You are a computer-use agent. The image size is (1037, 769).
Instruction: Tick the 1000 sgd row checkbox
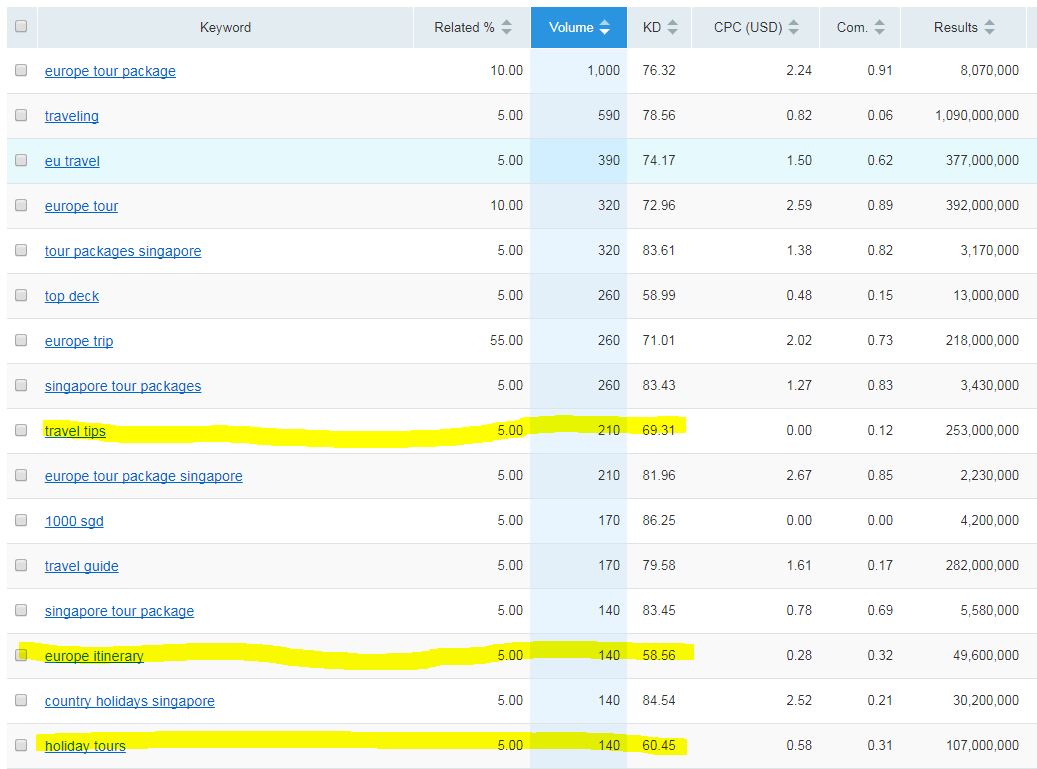tap(21, 520)
